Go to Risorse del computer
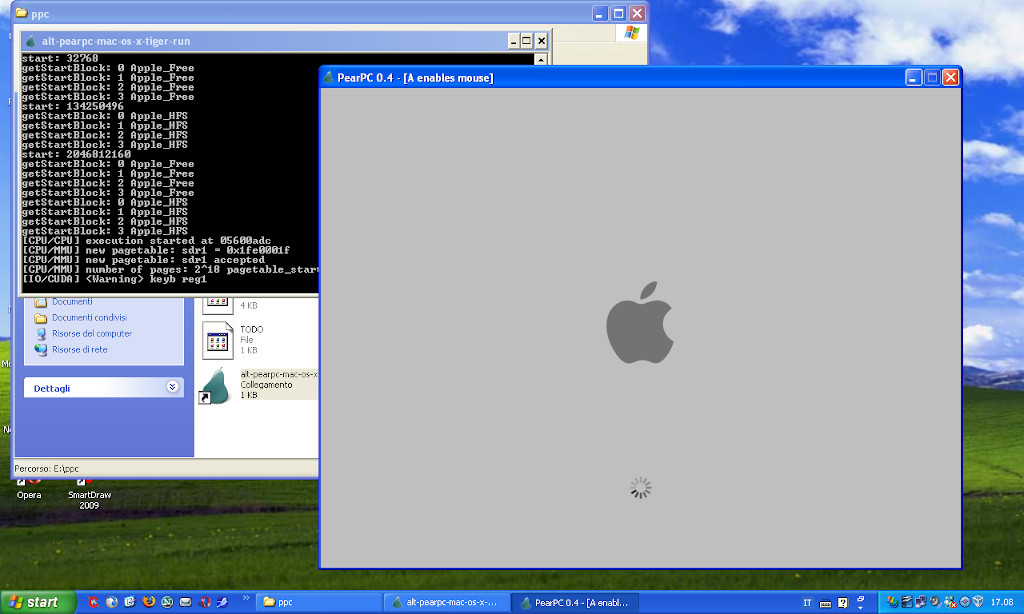This screenshot has width=1024, height=614. (x=92, y=333)
